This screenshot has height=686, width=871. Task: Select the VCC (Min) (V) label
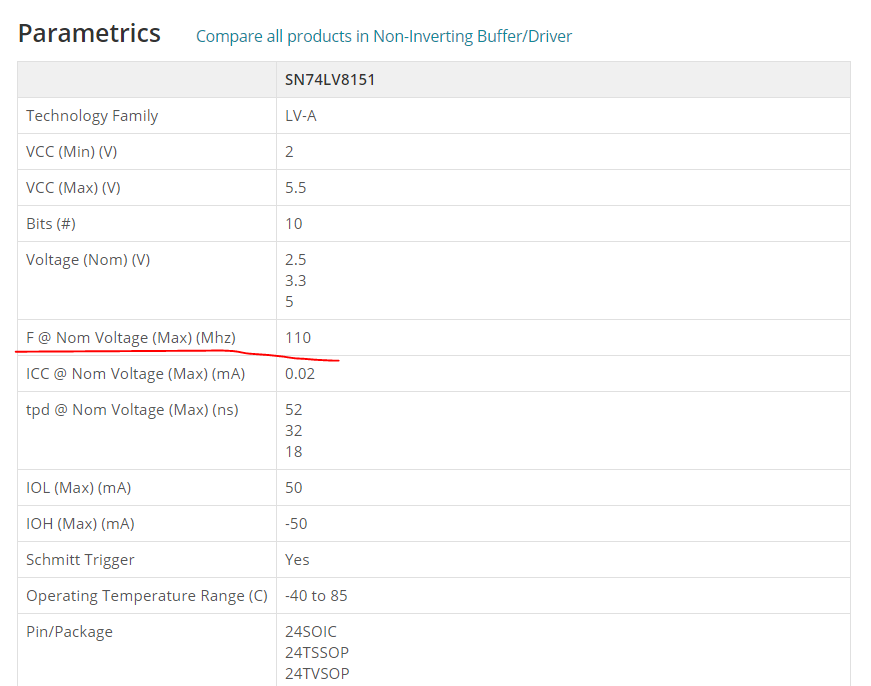[x=72, y=152]
